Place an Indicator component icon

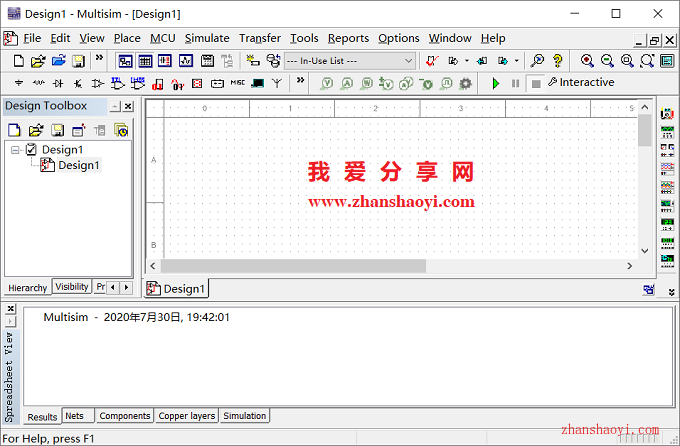tap(197, 83)
